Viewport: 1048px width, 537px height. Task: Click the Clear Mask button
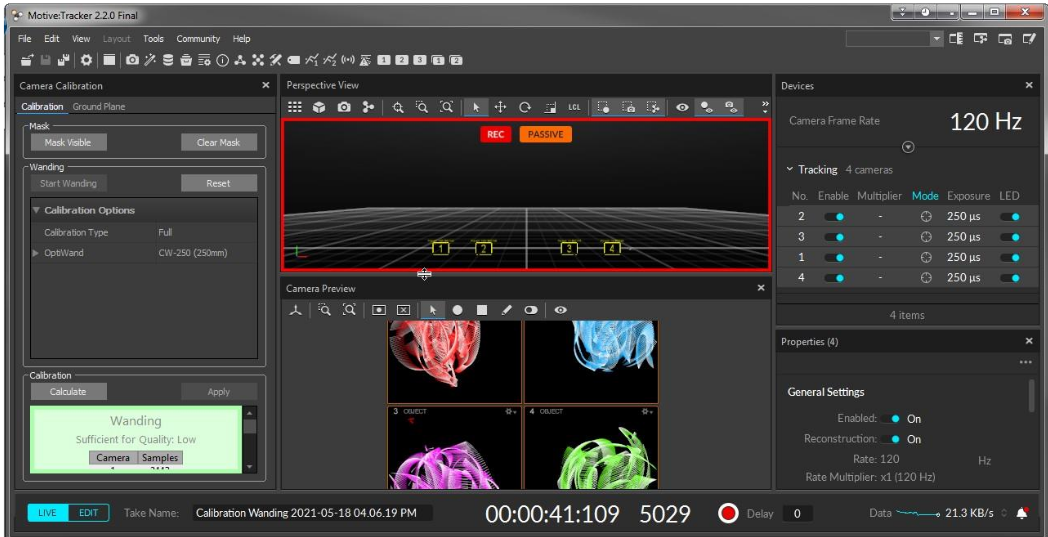point(218,142)
